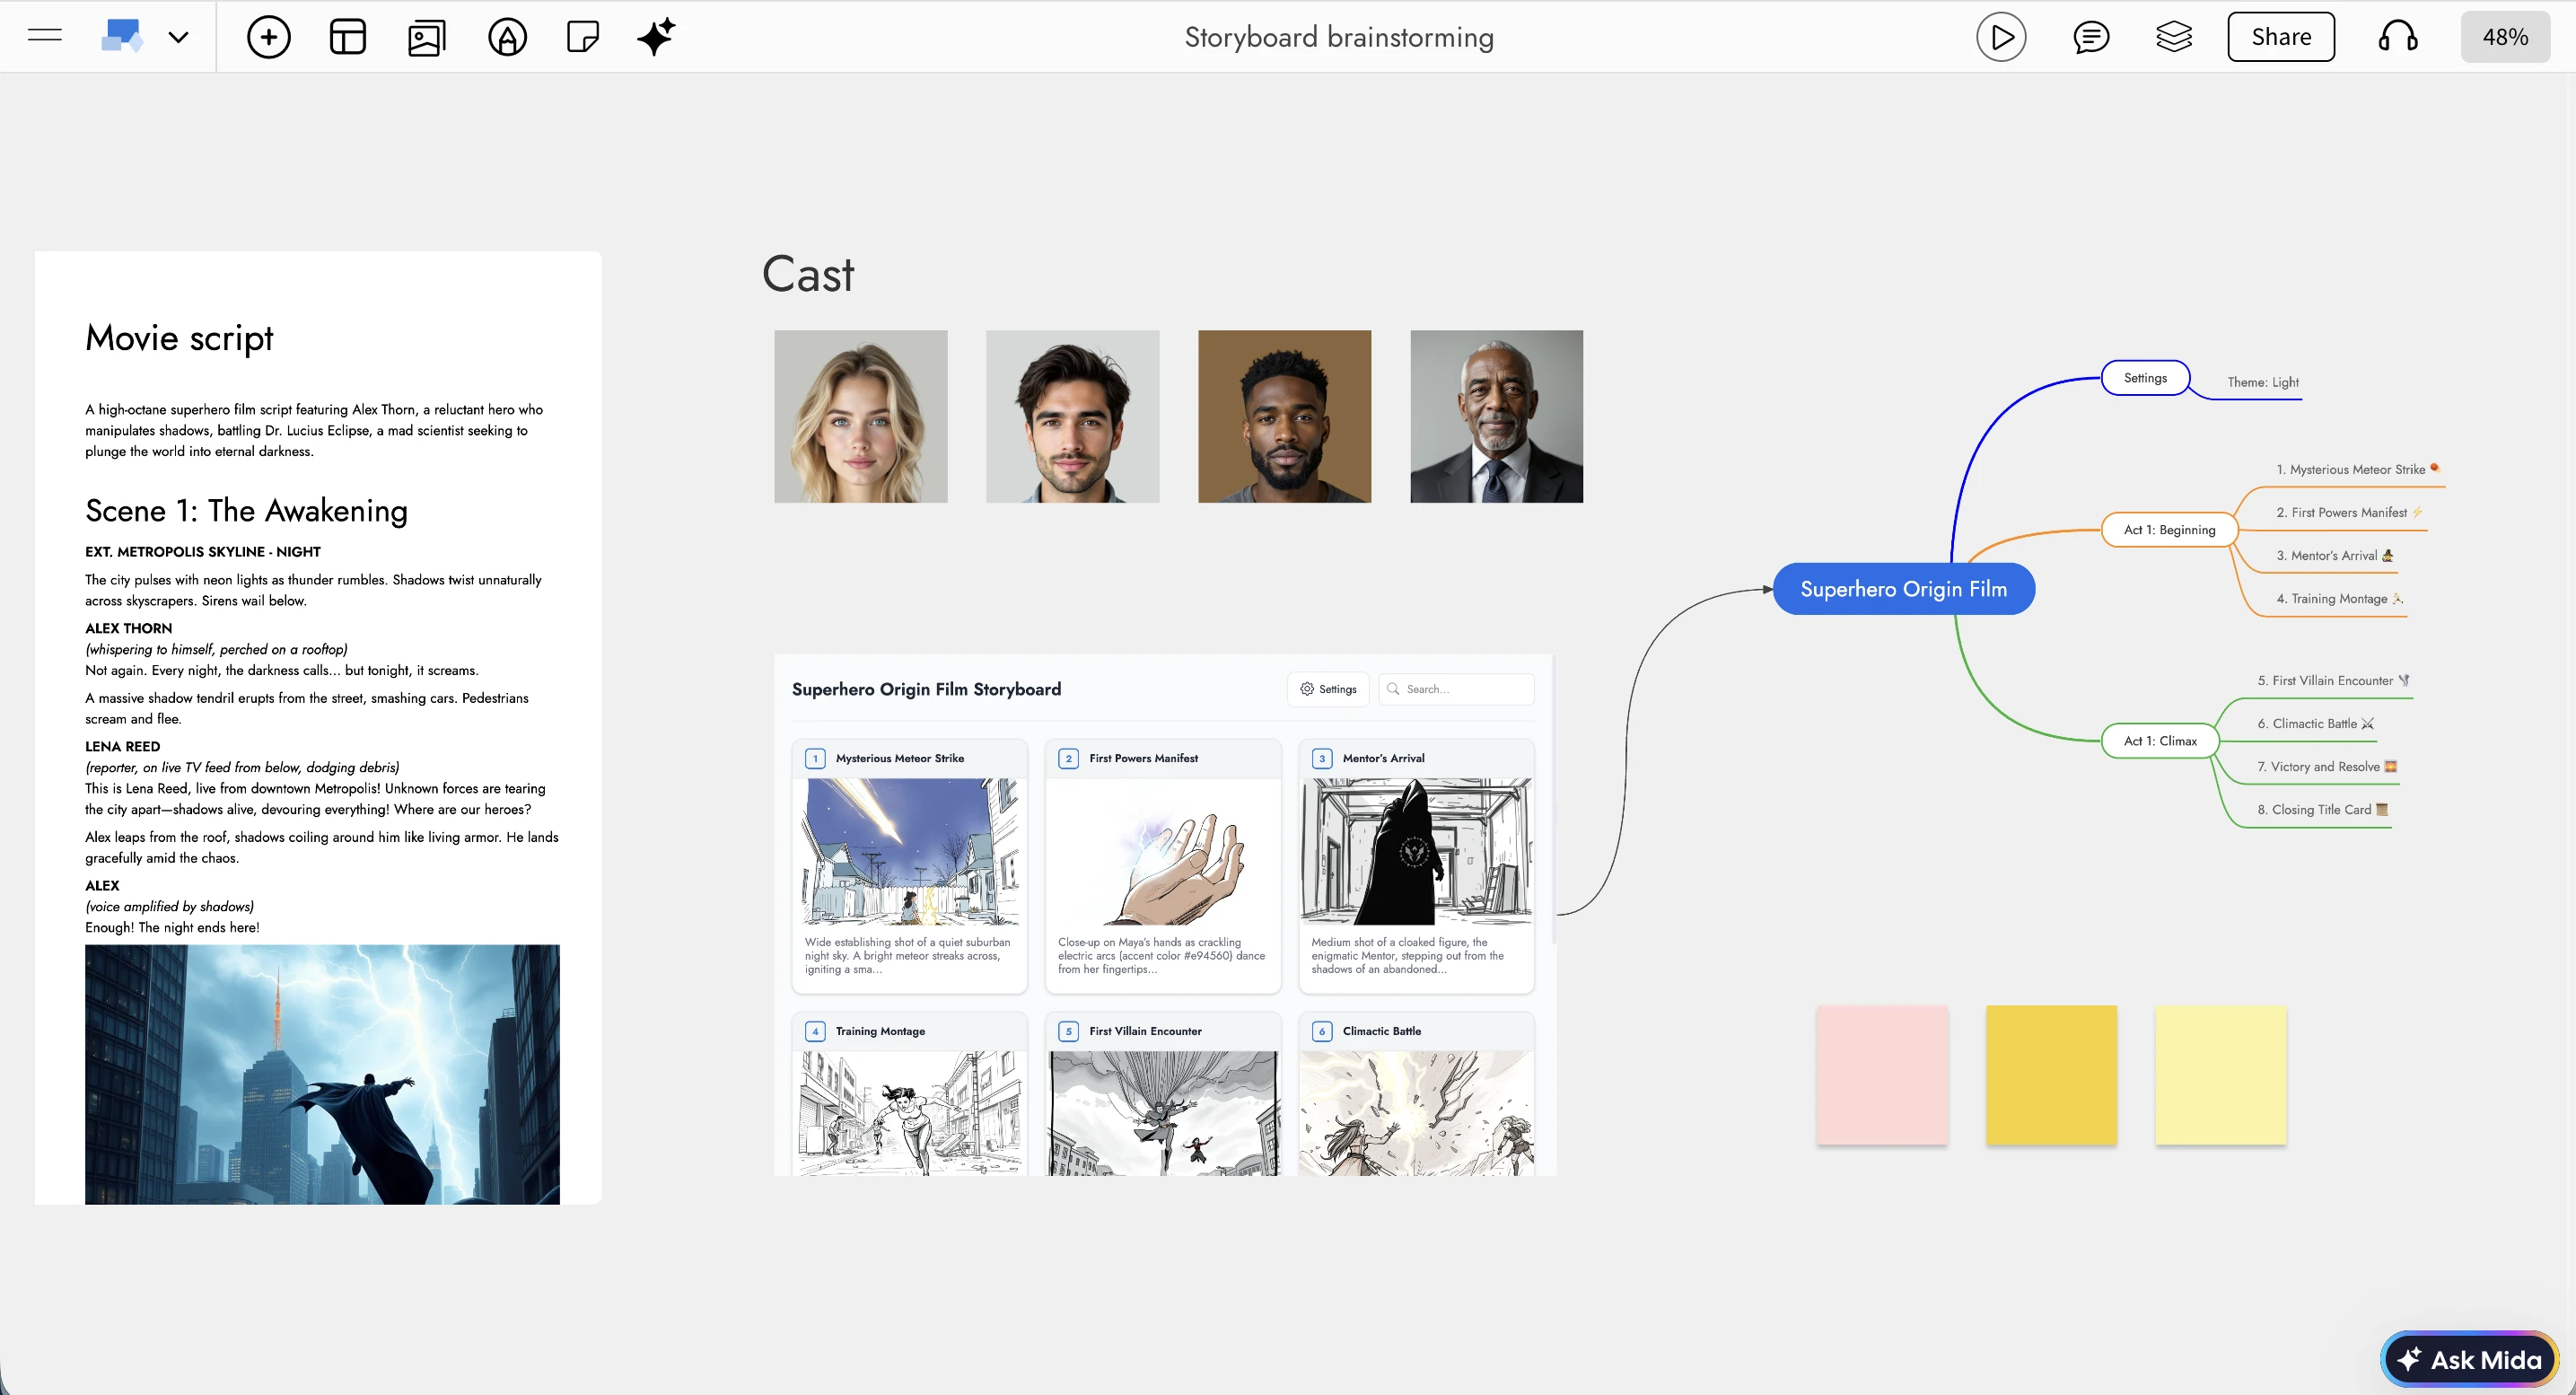Open the layers panel icon
The image size is (2576, 1395).
pyautogui.click(x=2173, y=37)
